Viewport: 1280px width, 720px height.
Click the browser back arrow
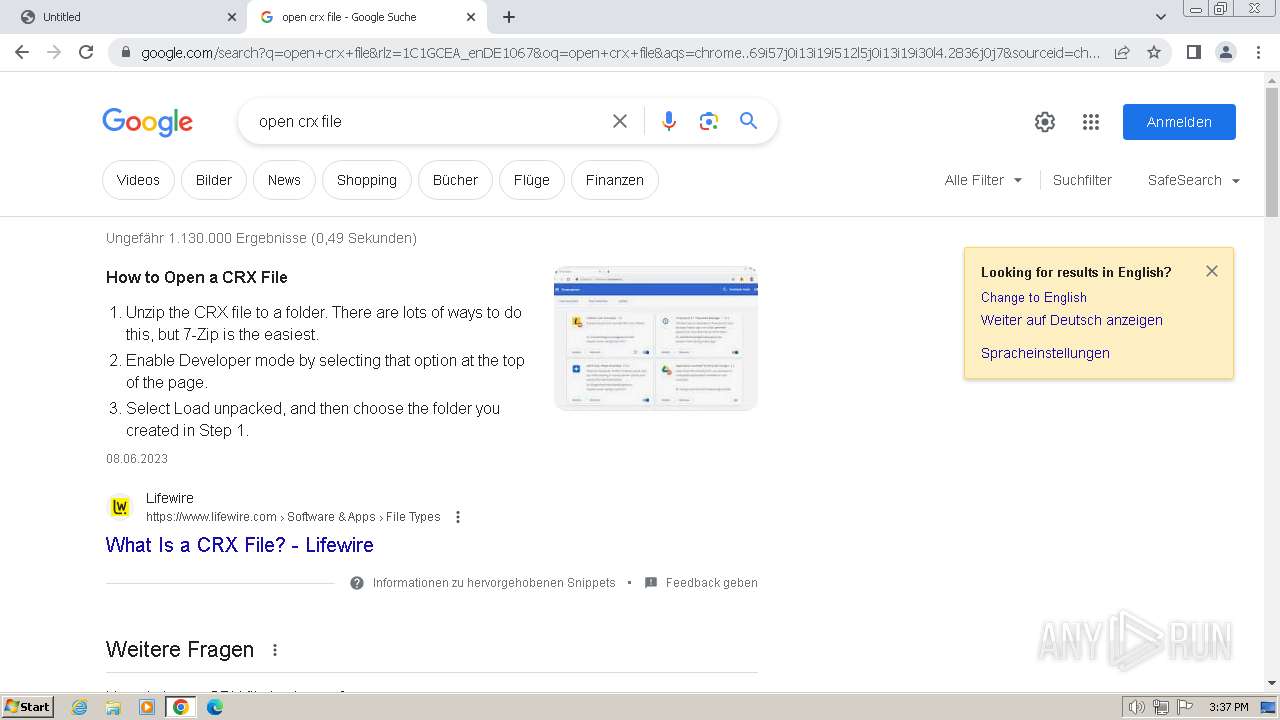22,52
